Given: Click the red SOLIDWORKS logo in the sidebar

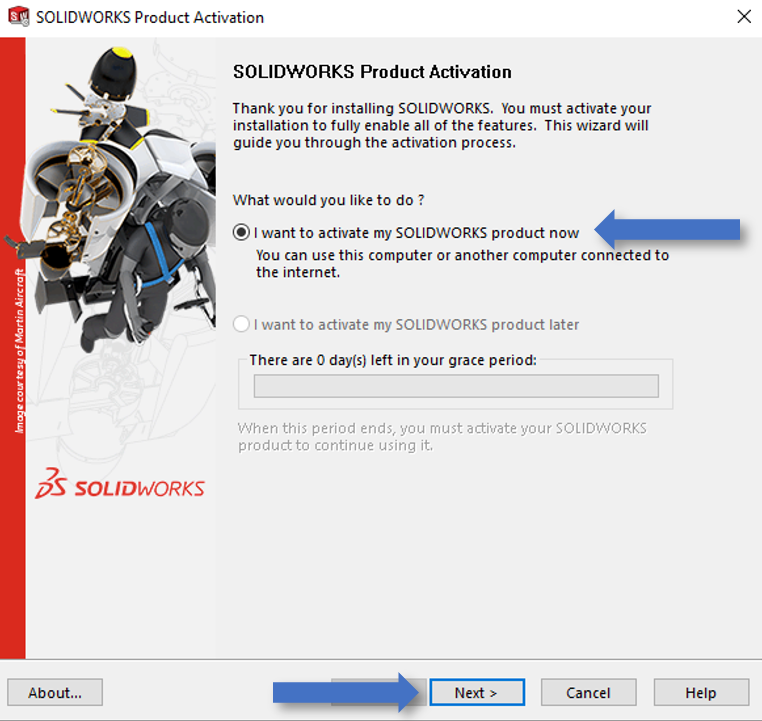Looking at the screenshot, I should (x=120, y=487).
